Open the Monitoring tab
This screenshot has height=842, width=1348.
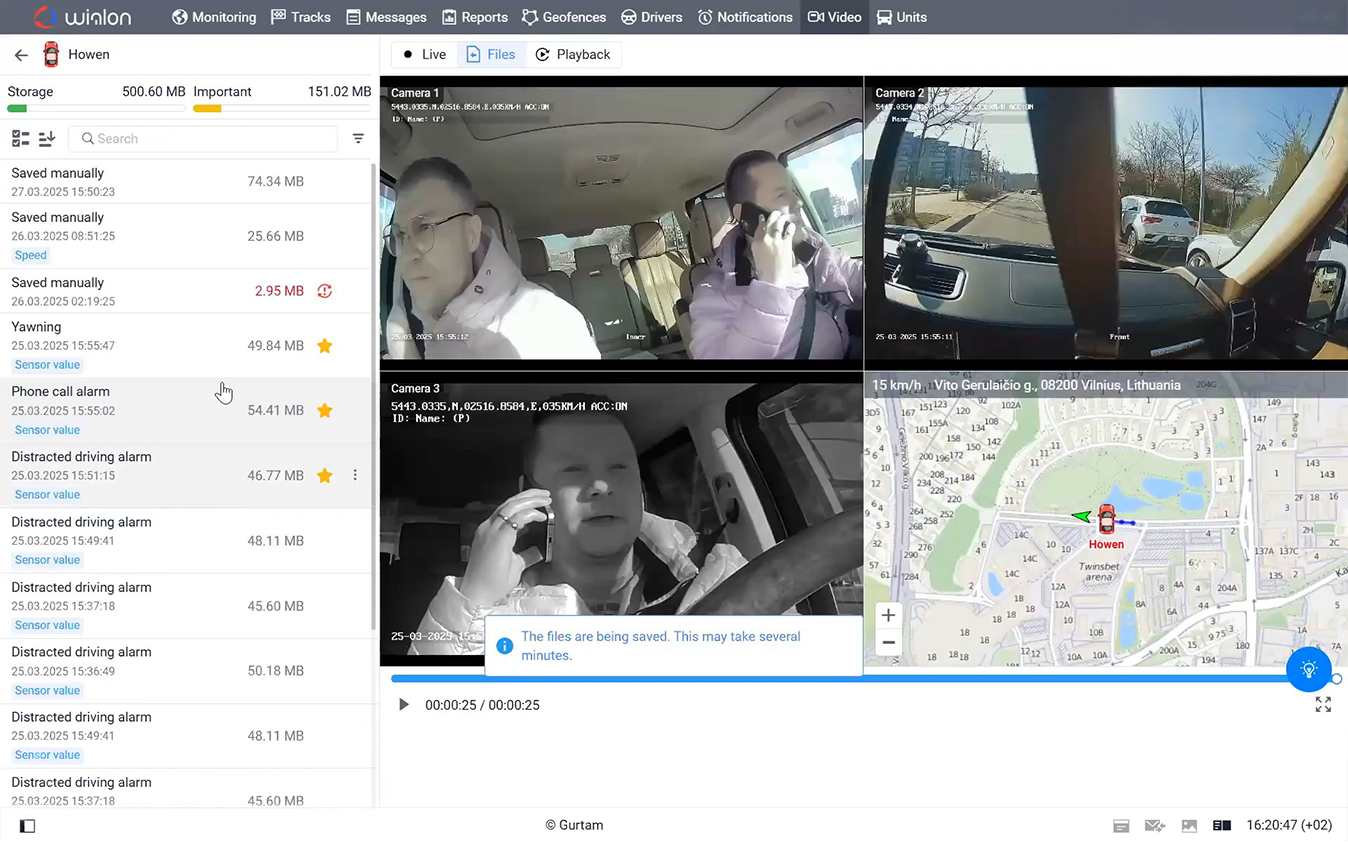214,17
